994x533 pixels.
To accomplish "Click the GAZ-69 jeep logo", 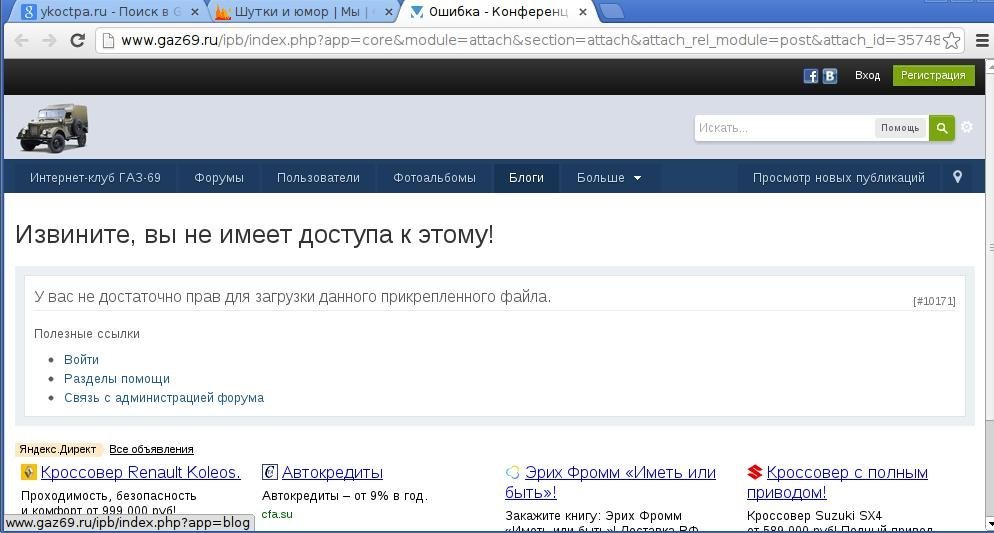I will point(52,128).
